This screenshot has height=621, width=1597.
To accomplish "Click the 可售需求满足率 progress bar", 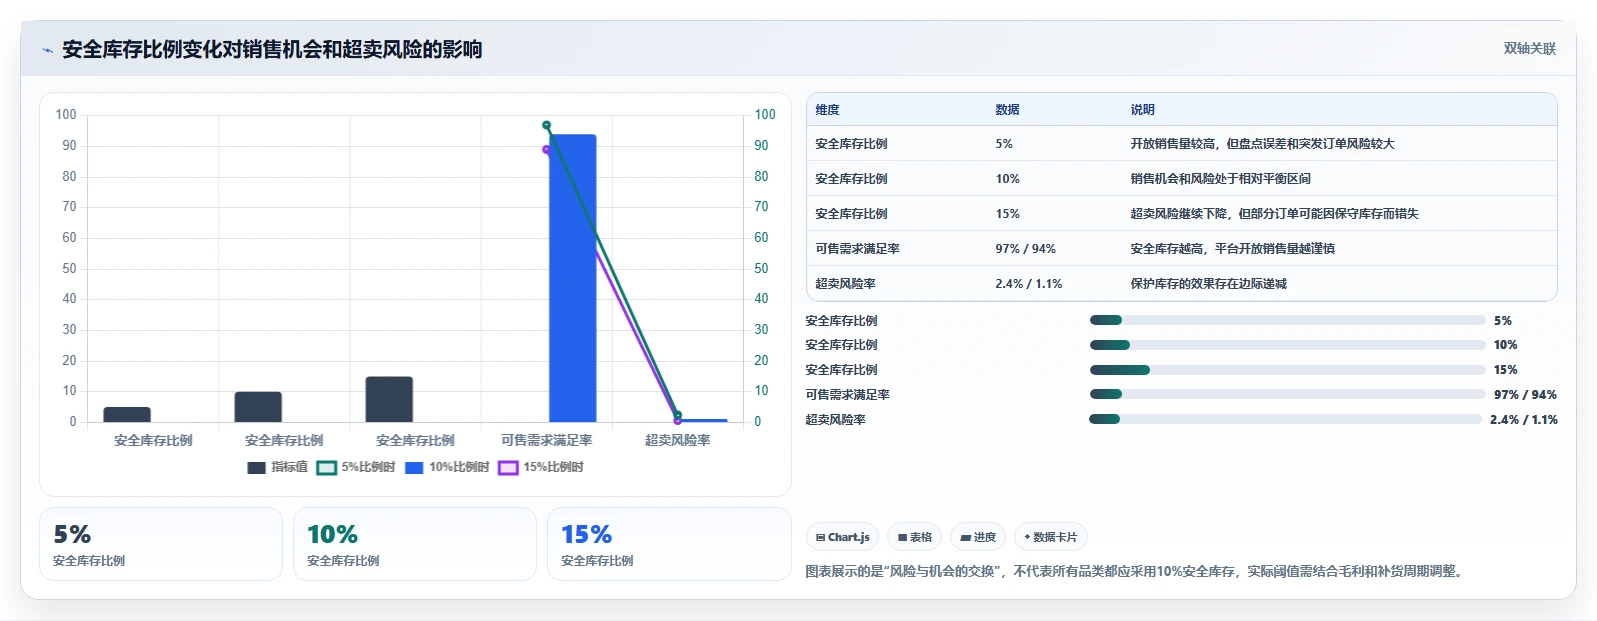I will click(1287, 394).
